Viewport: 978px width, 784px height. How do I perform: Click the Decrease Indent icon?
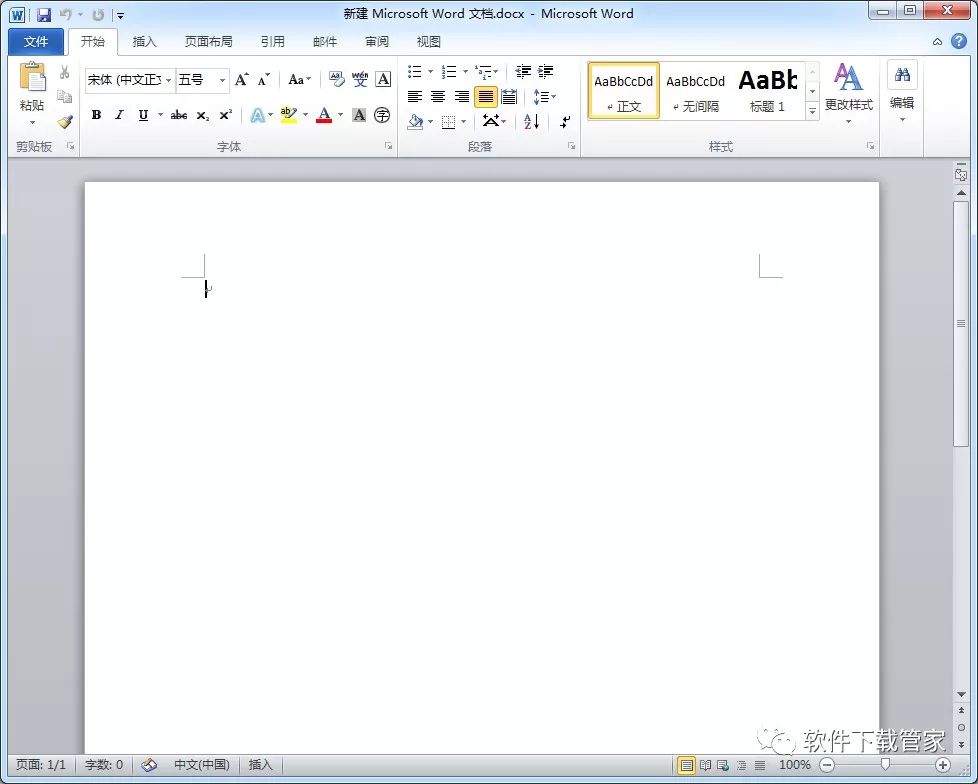click(523, 72)
